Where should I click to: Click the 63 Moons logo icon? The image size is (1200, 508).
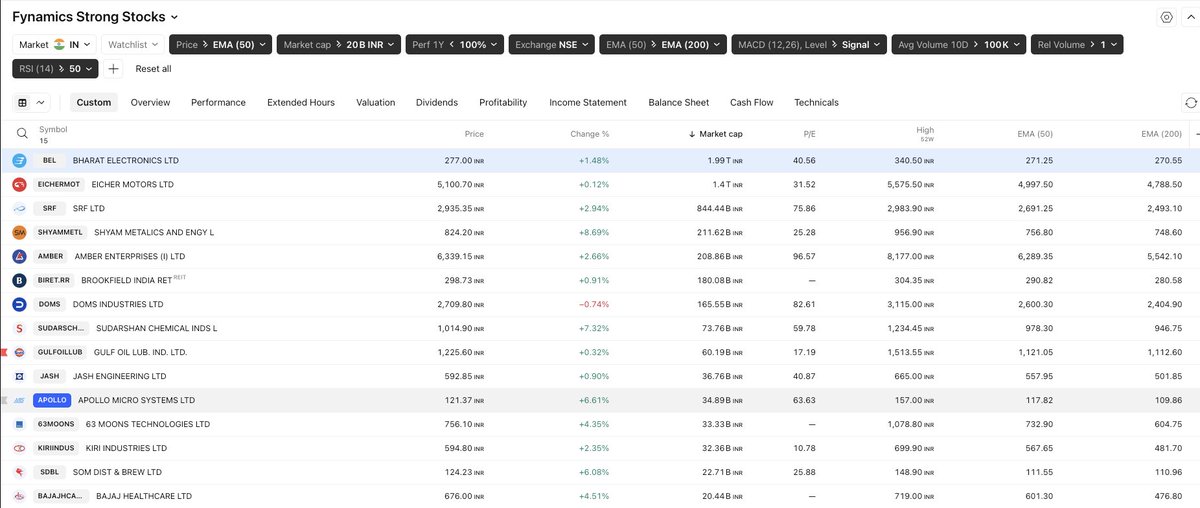[19, 424]
